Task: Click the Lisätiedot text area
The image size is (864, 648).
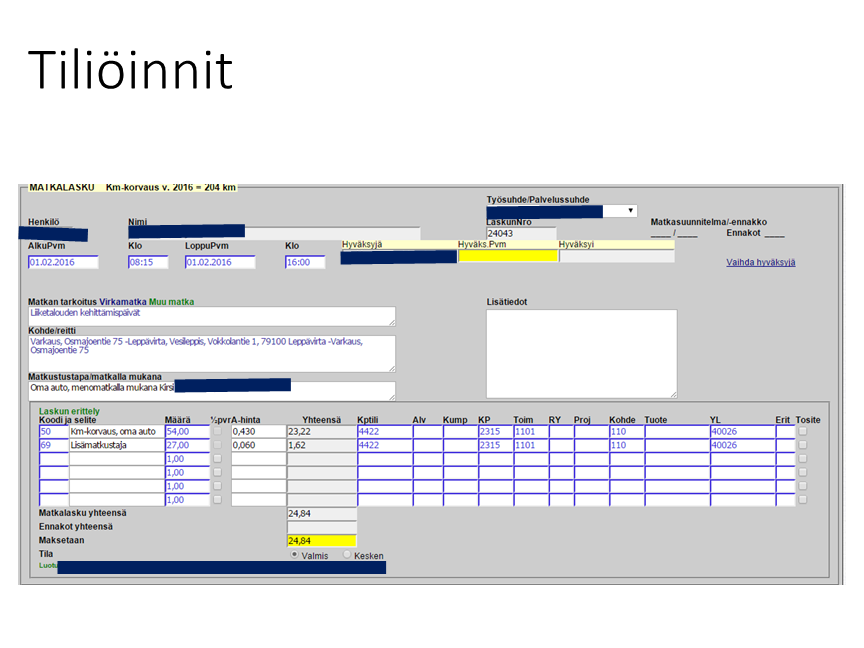Action: [581, 354]
